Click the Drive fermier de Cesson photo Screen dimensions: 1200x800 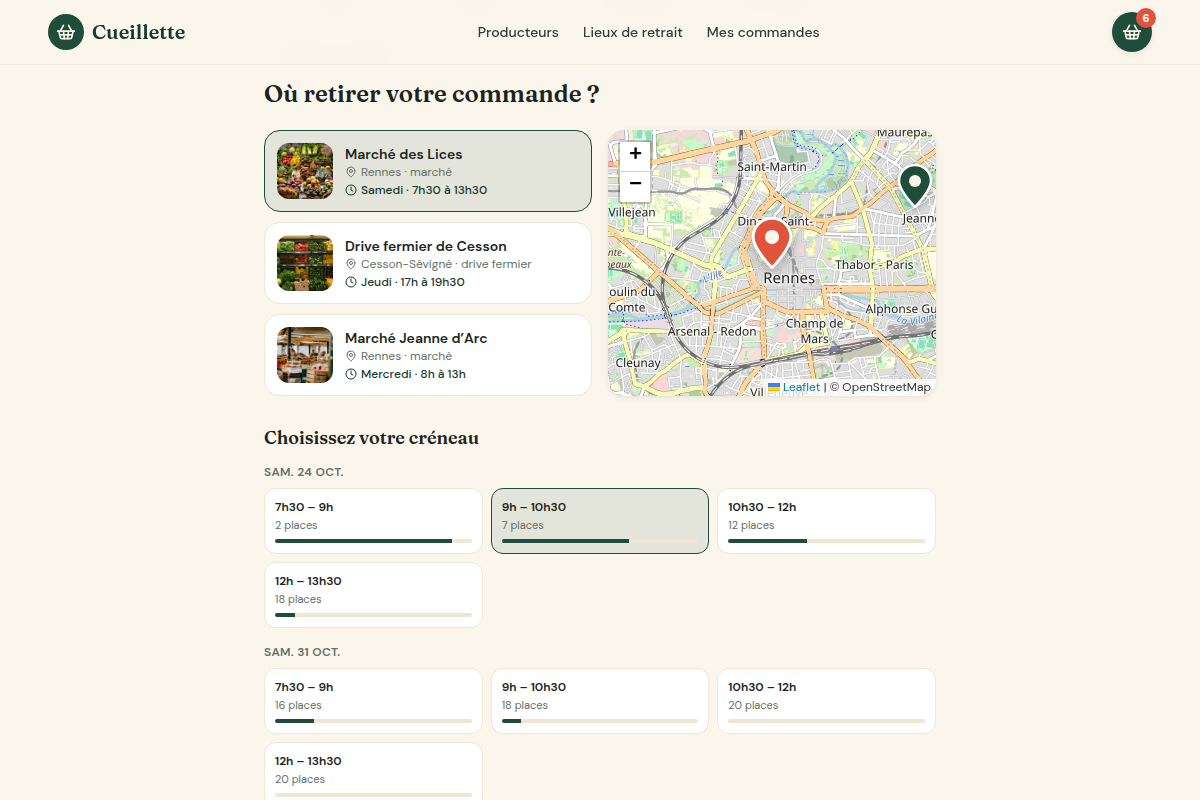305,263
